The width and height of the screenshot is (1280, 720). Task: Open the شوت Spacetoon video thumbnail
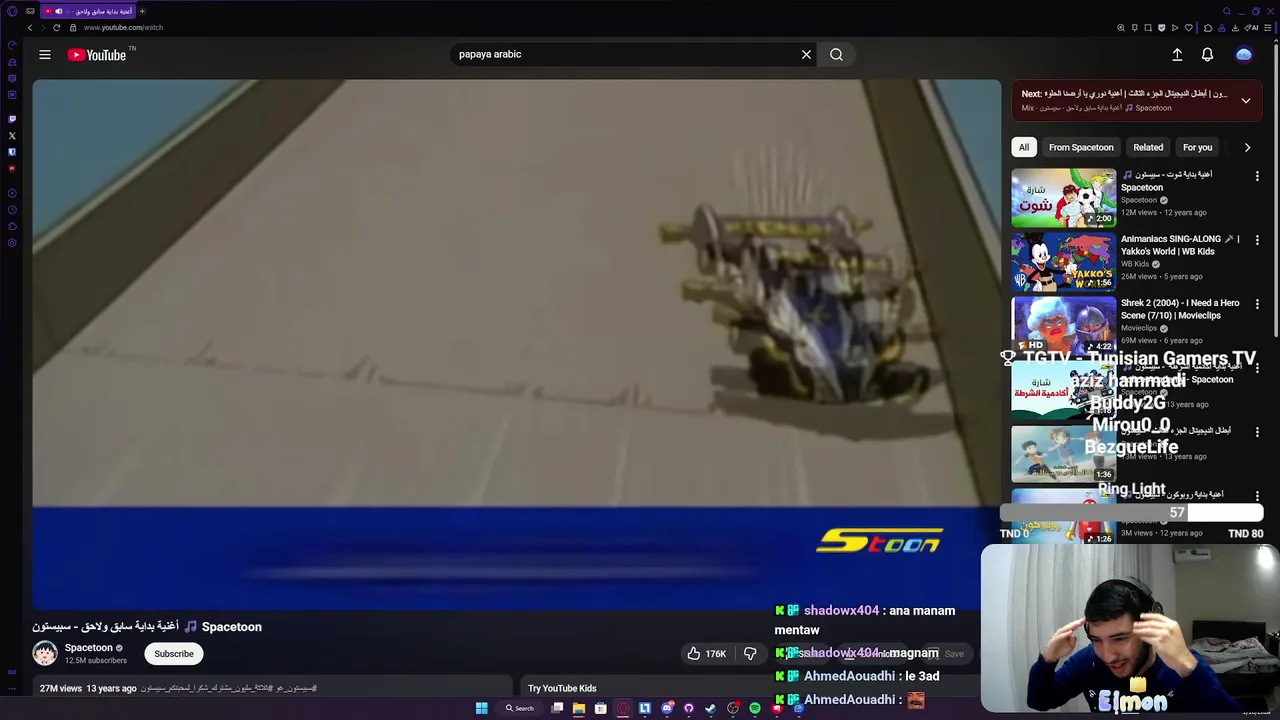[1063, 197]
